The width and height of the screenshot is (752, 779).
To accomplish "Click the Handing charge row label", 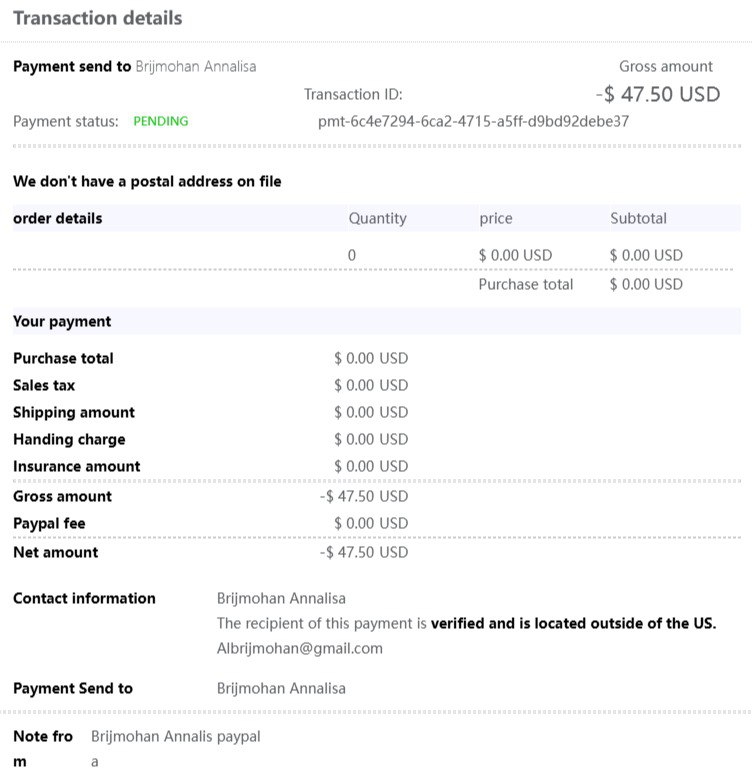I will pyautogui.click(x=69, y=439).
